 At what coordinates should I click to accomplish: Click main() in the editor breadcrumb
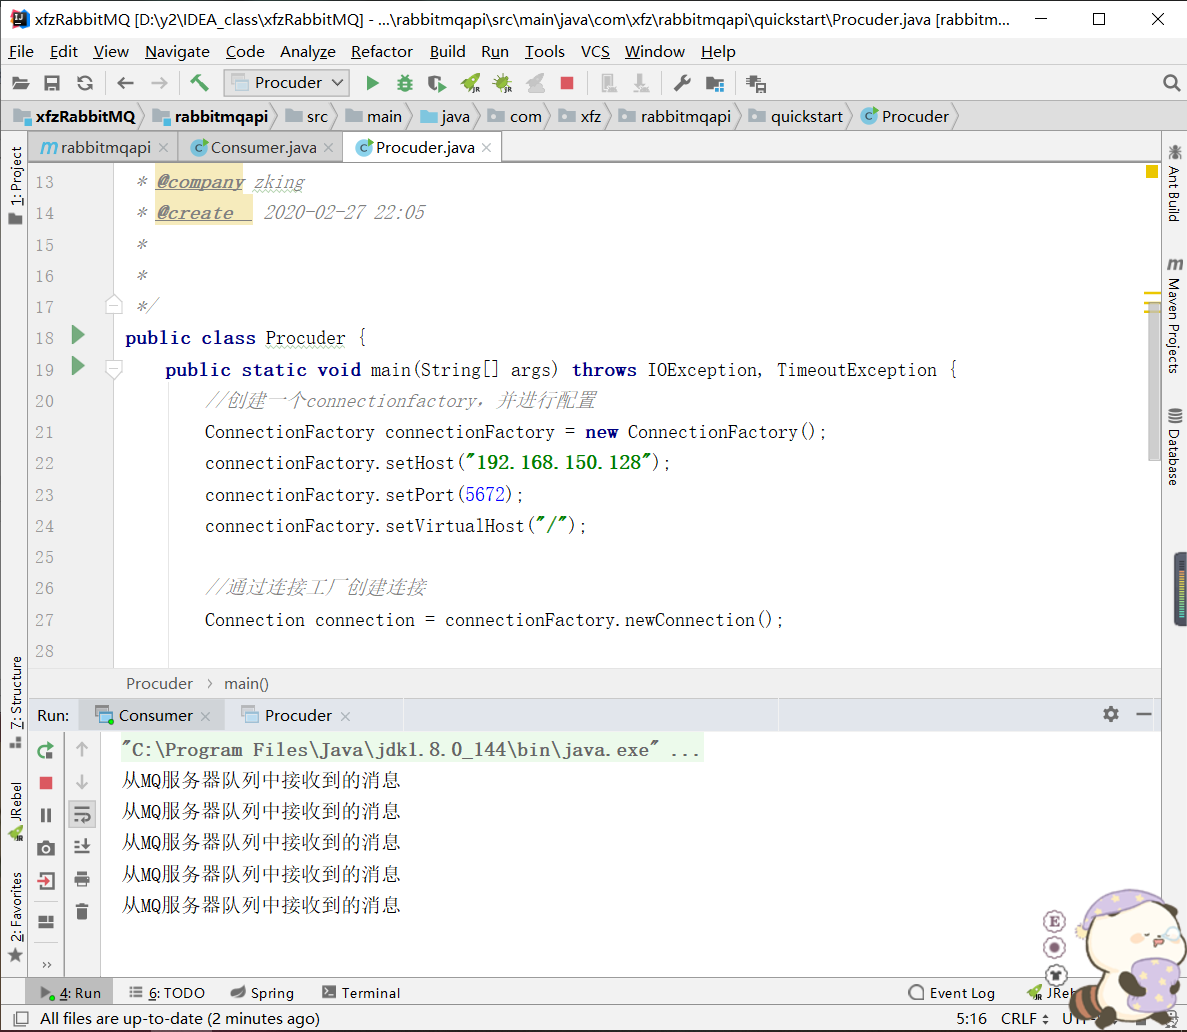[x=246, y=684]
